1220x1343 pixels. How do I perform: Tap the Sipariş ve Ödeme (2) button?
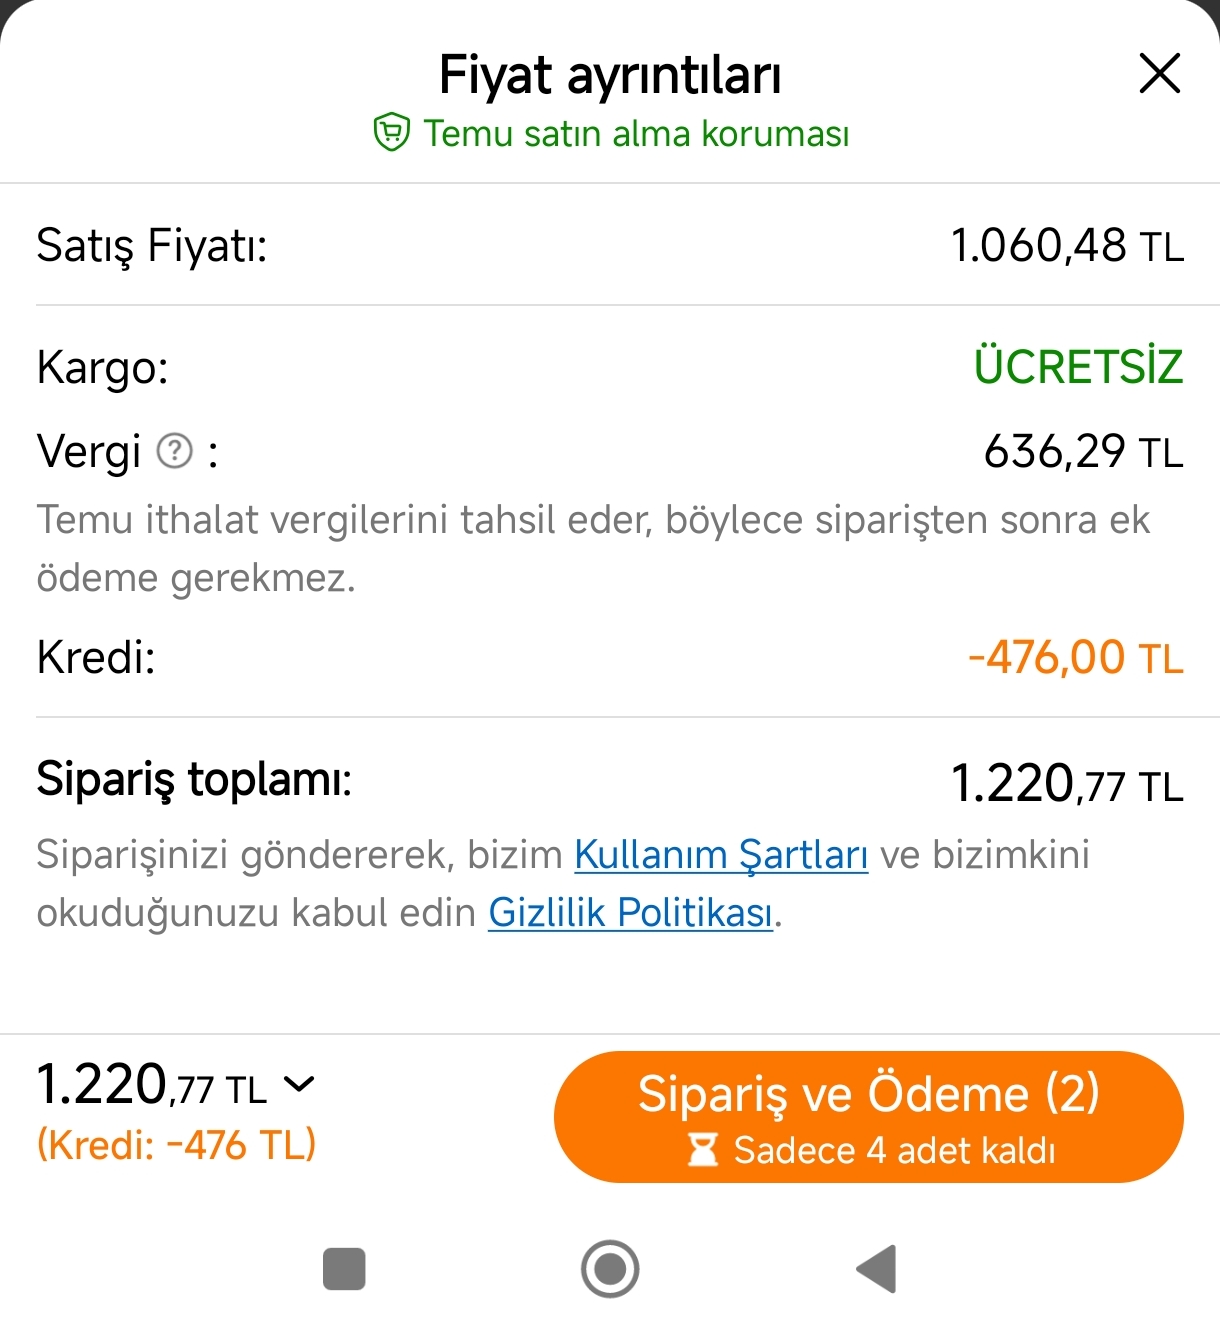coord(868,1117)
